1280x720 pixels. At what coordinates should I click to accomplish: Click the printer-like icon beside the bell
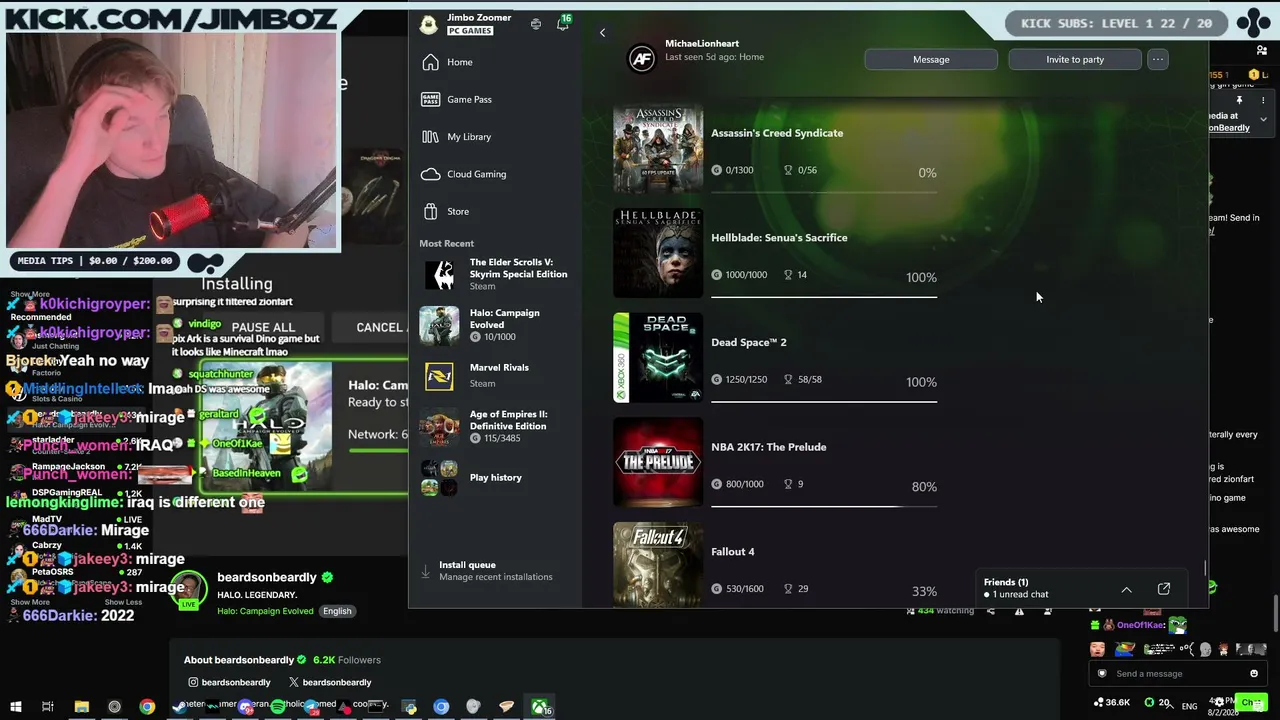tap(536, 23)
